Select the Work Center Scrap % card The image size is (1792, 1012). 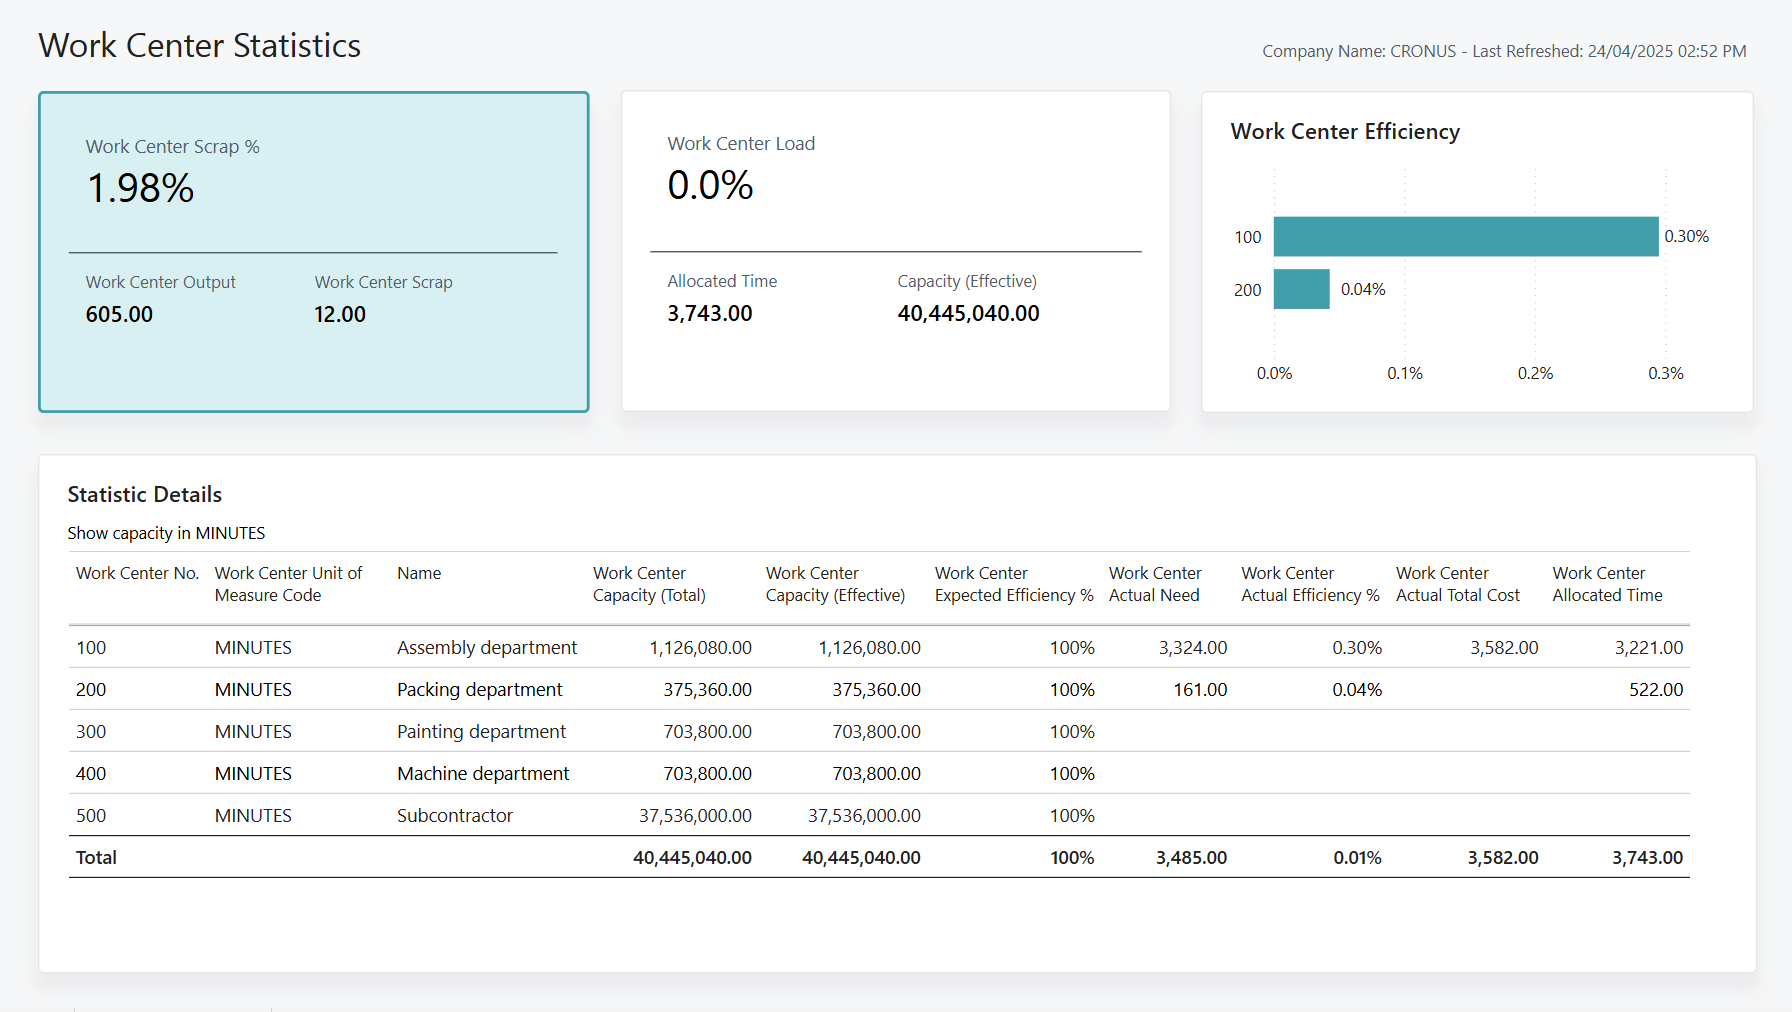313,250
